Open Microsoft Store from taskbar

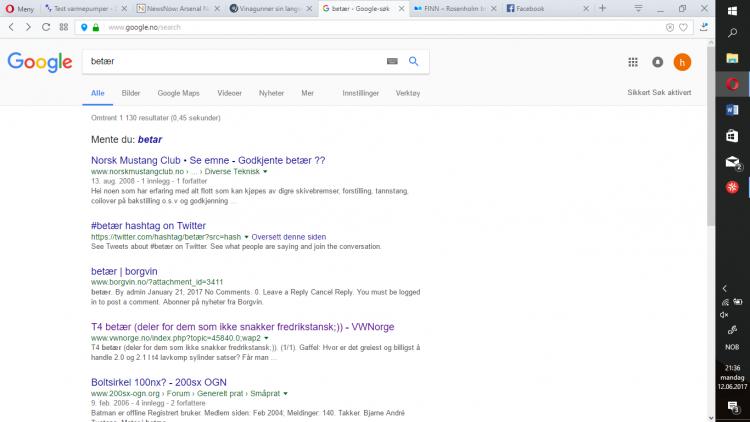[732, 136]
